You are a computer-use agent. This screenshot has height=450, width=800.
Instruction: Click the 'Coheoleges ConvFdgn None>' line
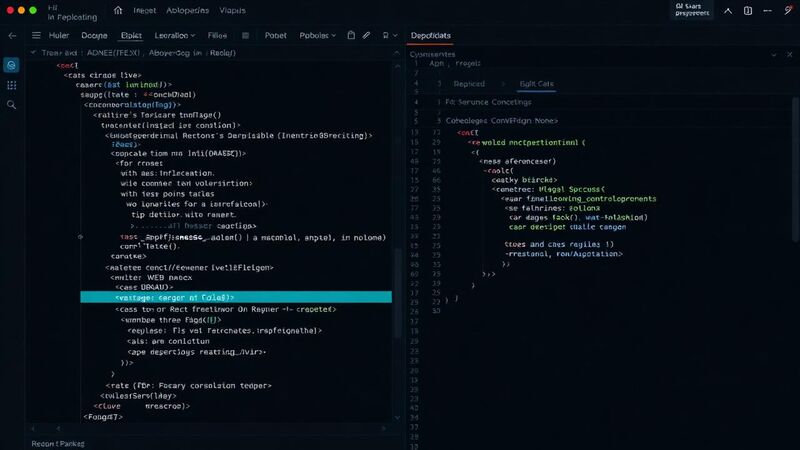(502, 121)
